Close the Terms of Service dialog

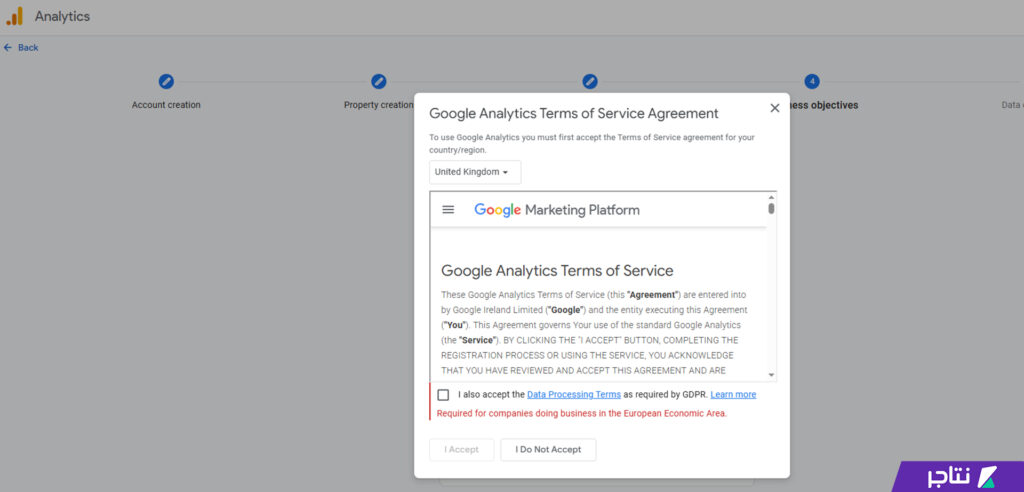[x=775, y=108]
